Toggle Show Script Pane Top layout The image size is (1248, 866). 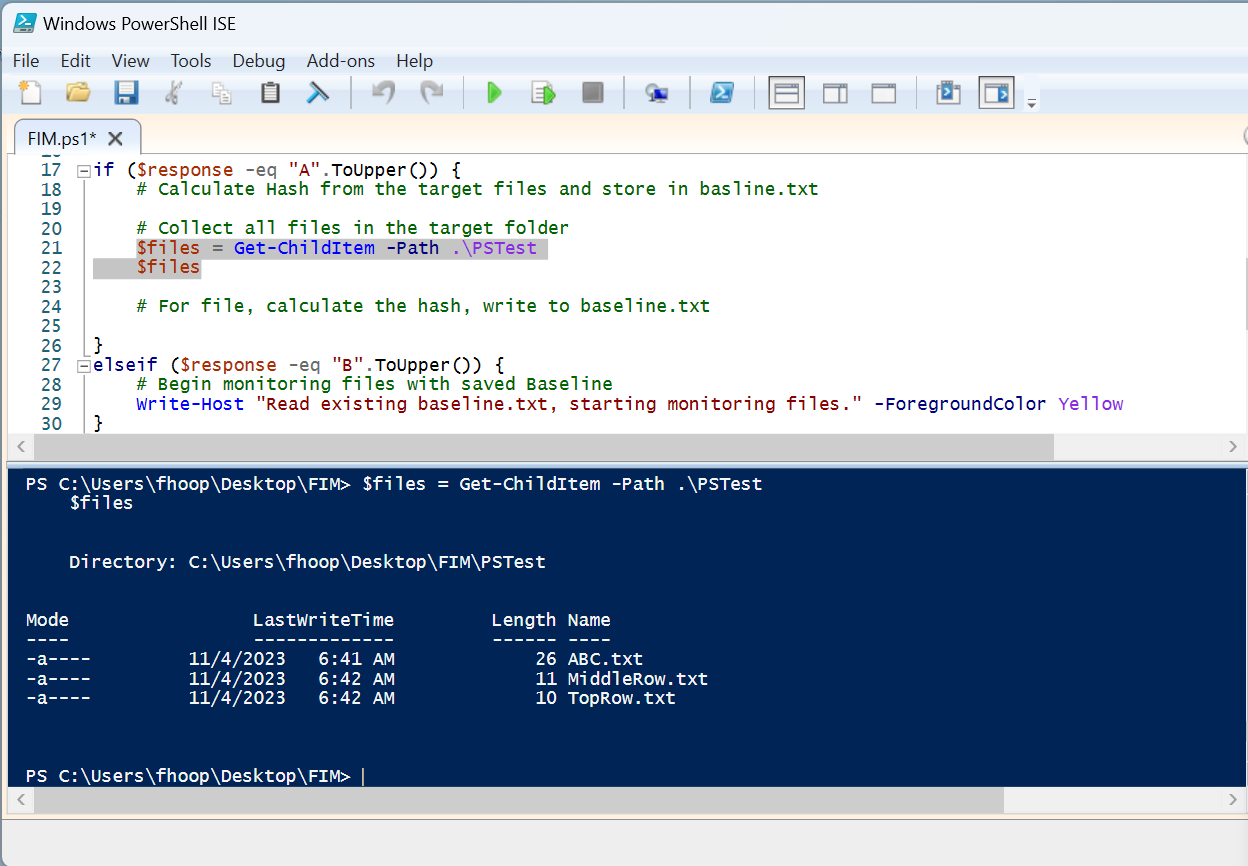click(x=786, y=92)
